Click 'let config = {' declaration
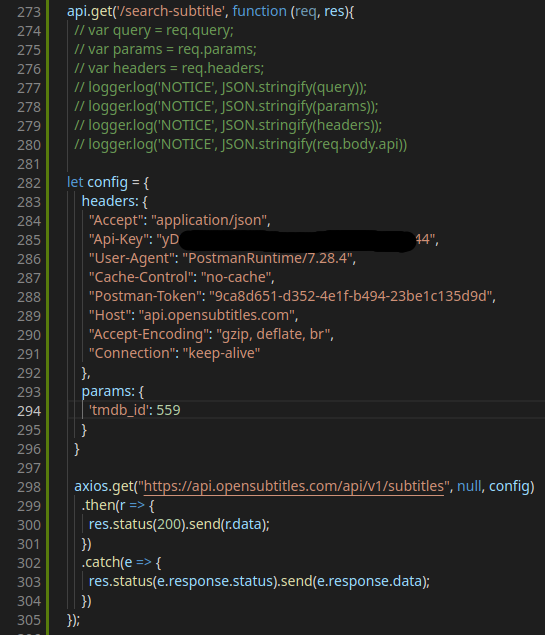 [108, 183]
